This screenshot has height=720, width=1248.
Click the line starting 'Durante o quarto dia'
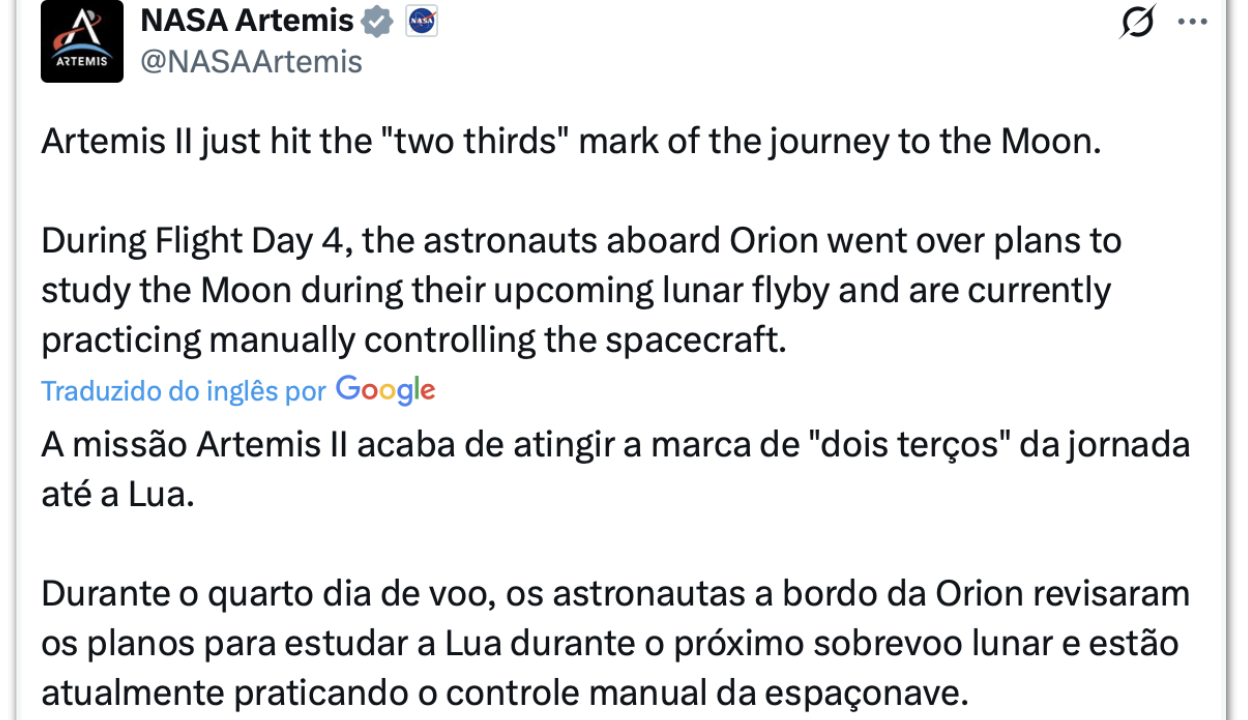click(615, 594)
